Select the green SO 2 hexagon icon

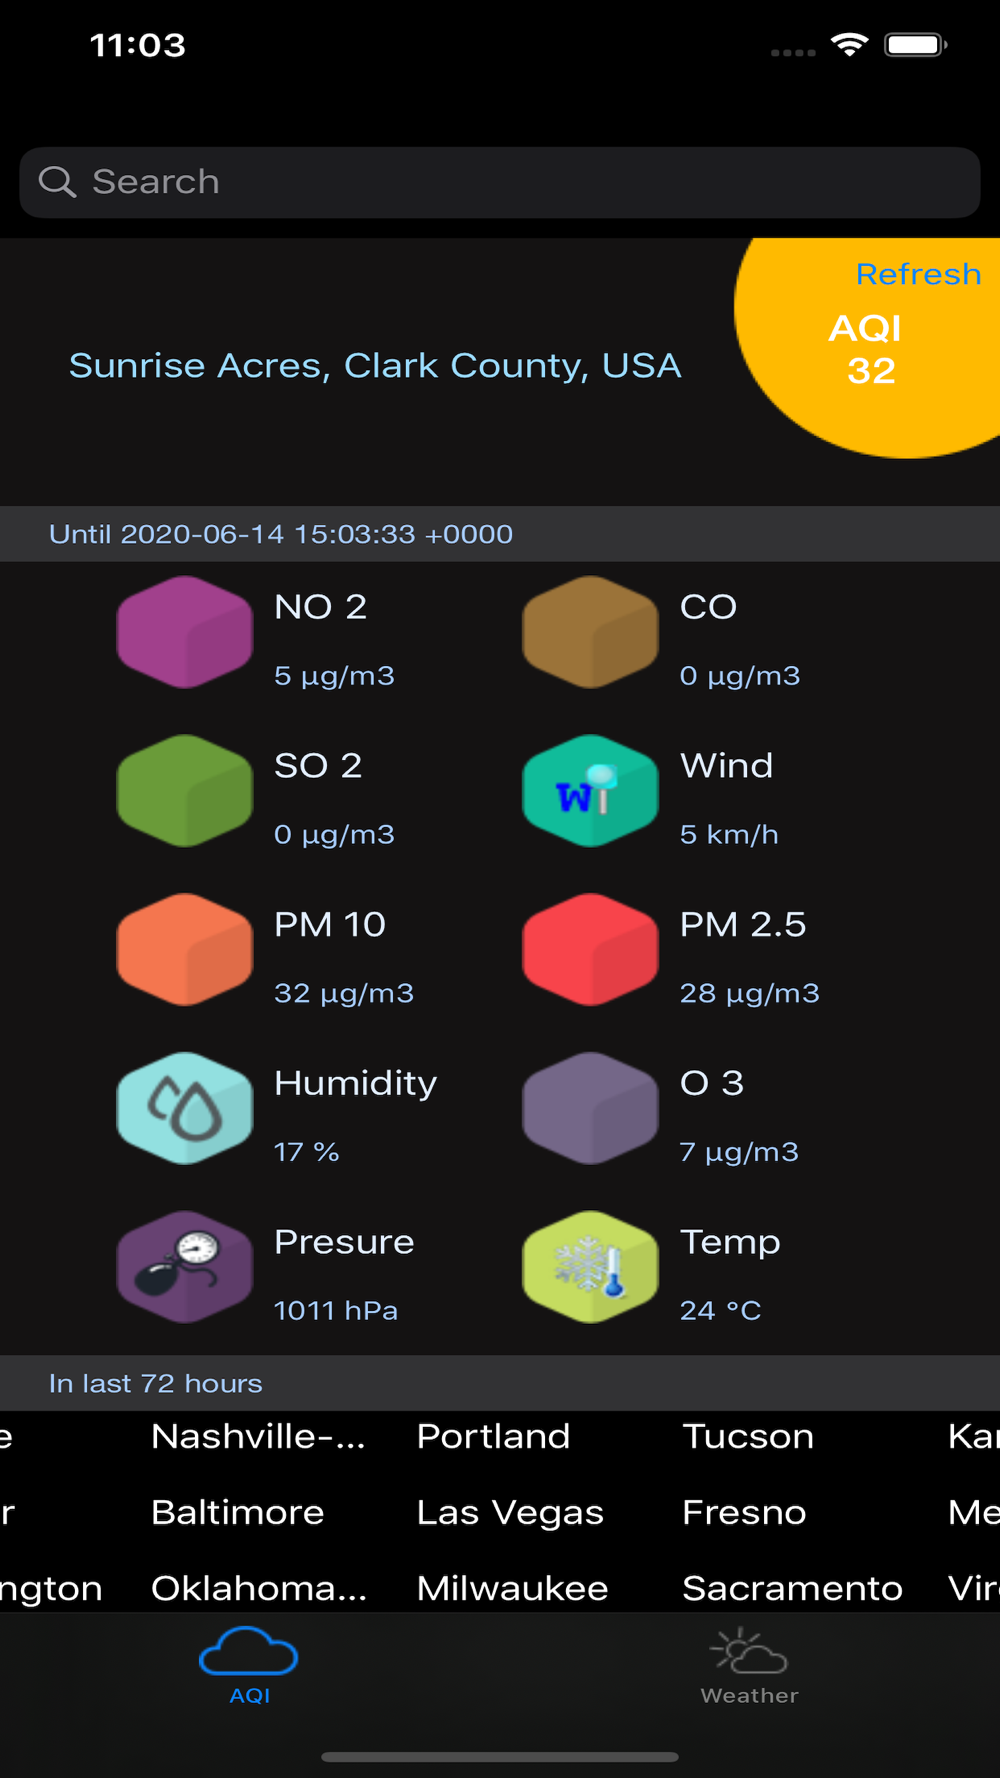(184, 791)
